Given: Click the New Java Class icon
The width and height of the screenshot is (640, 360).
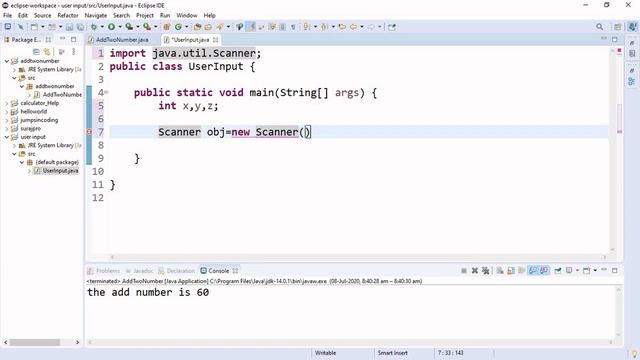Looking at the screenshot, I should (x=178, y=27).
